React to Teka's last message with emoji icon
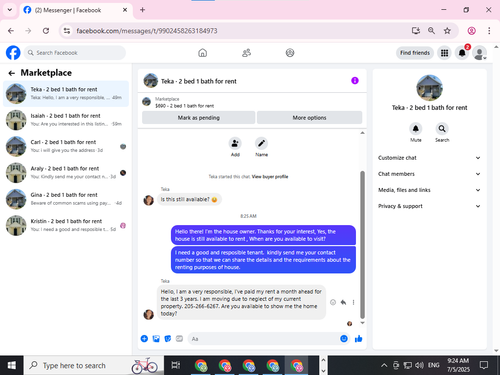The image size is (500, 375). point(333,302)
